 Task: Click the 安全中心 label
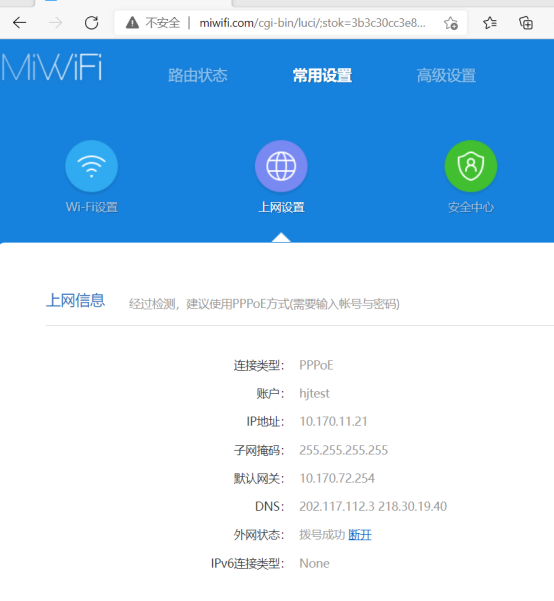pyautogui.click(x=471, y=207)
